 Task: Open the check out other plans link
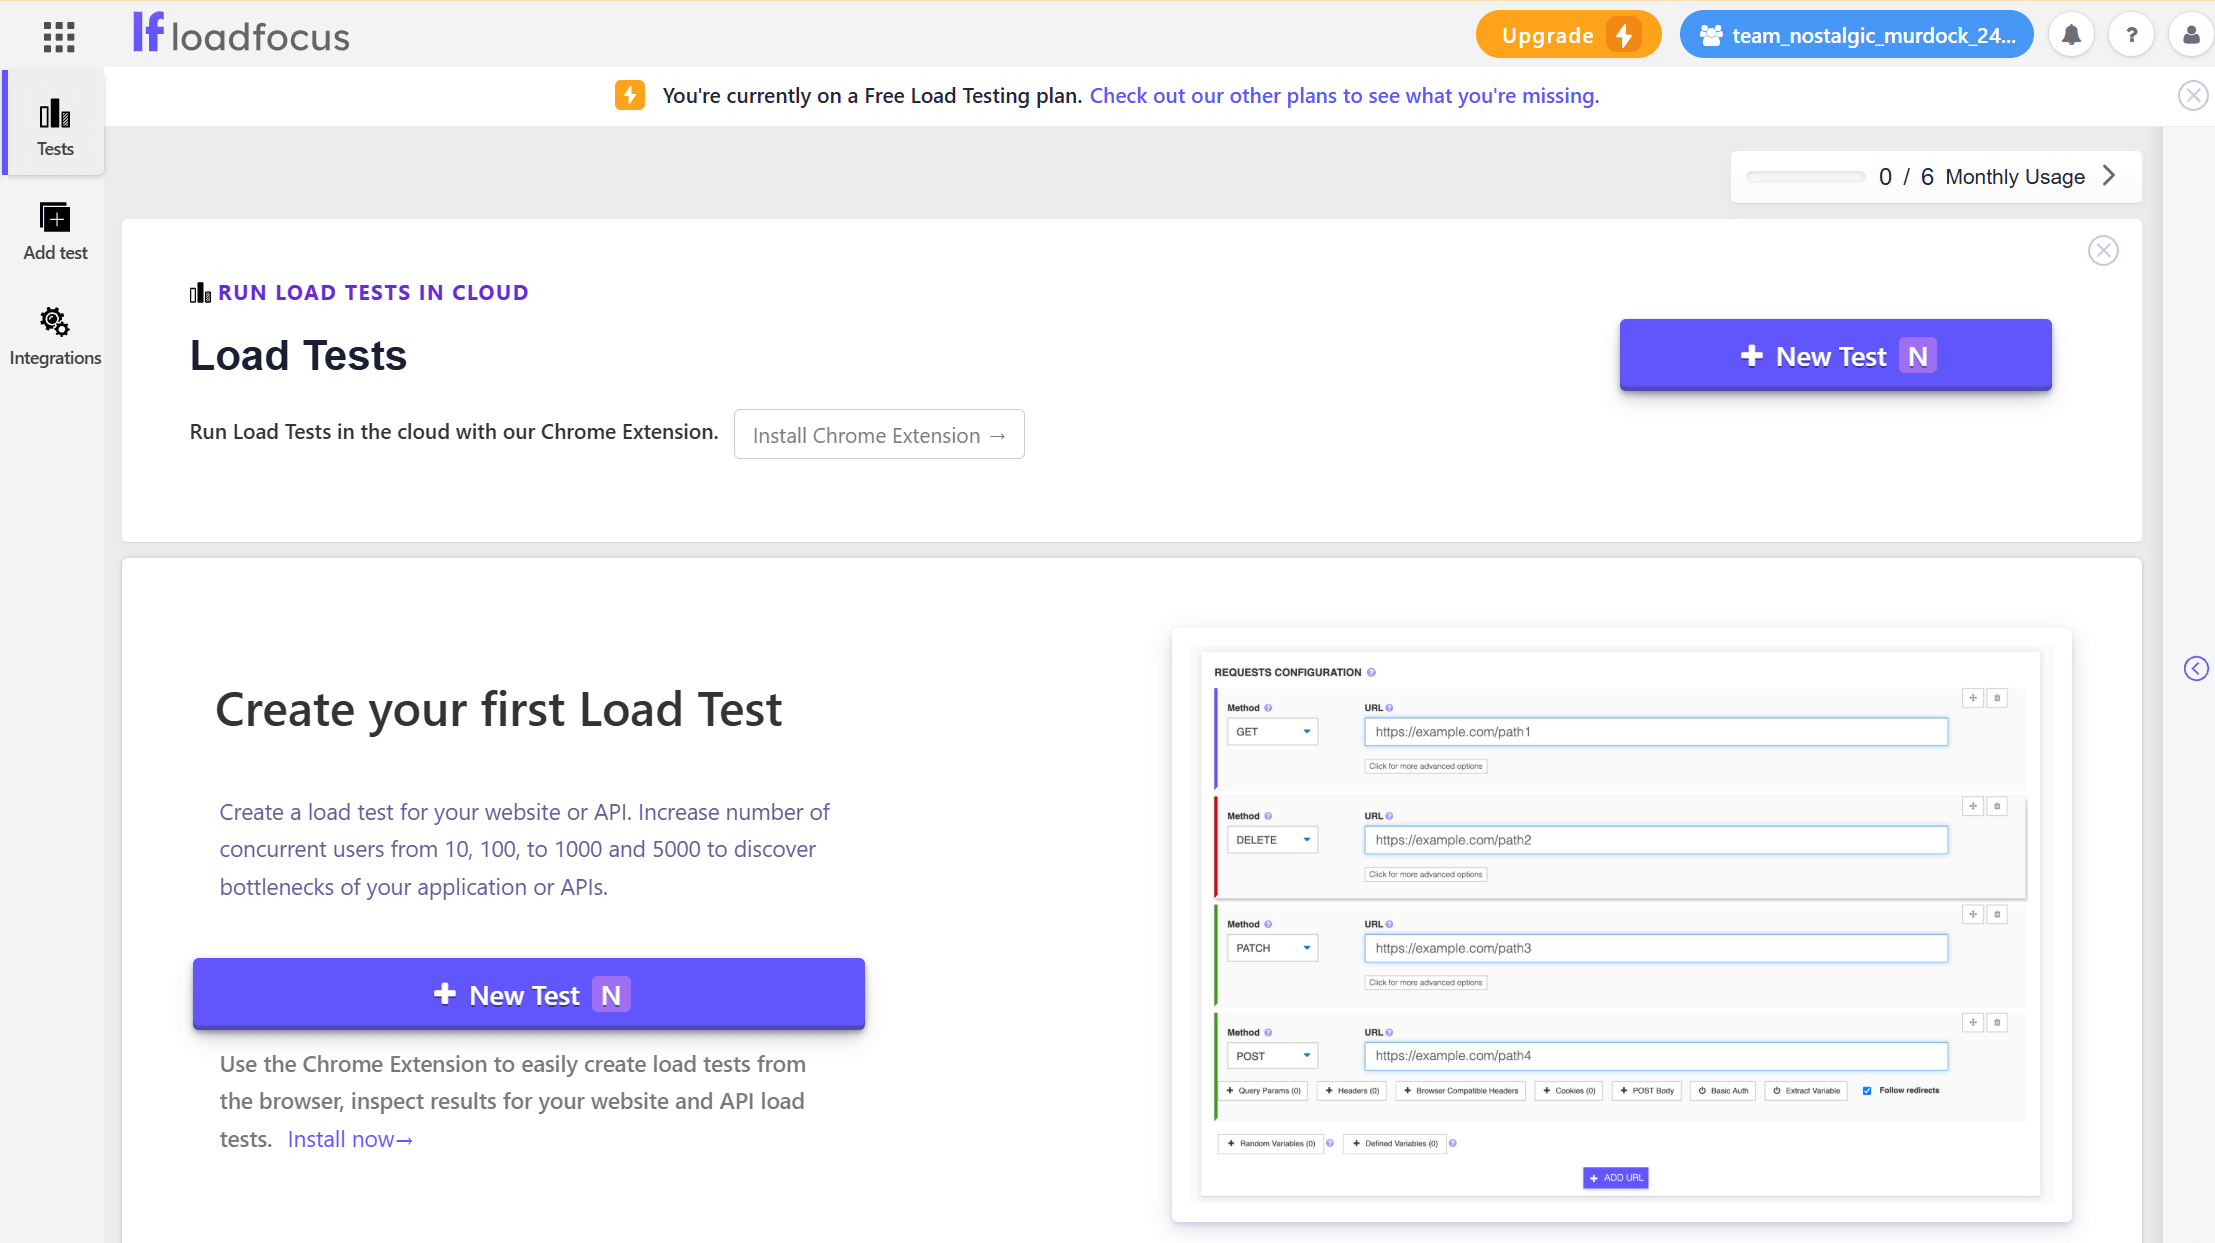tap(1343, 96)
